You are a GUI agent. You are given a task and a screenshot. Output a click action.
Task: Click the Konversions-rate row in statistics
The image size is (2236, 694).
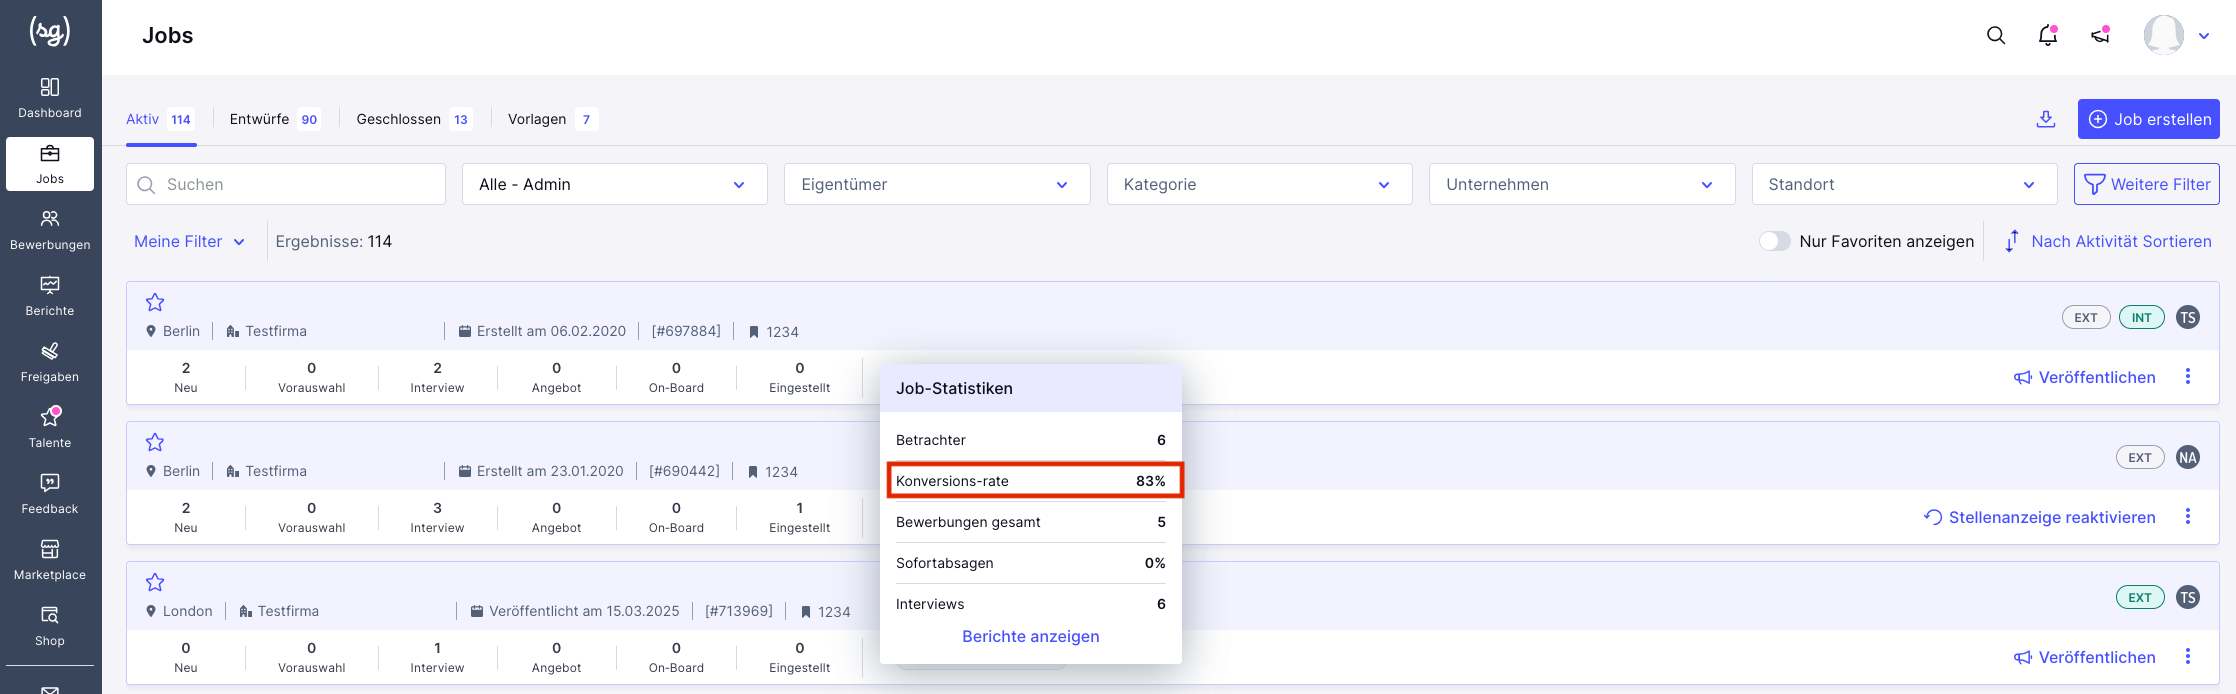point(1031,481)
